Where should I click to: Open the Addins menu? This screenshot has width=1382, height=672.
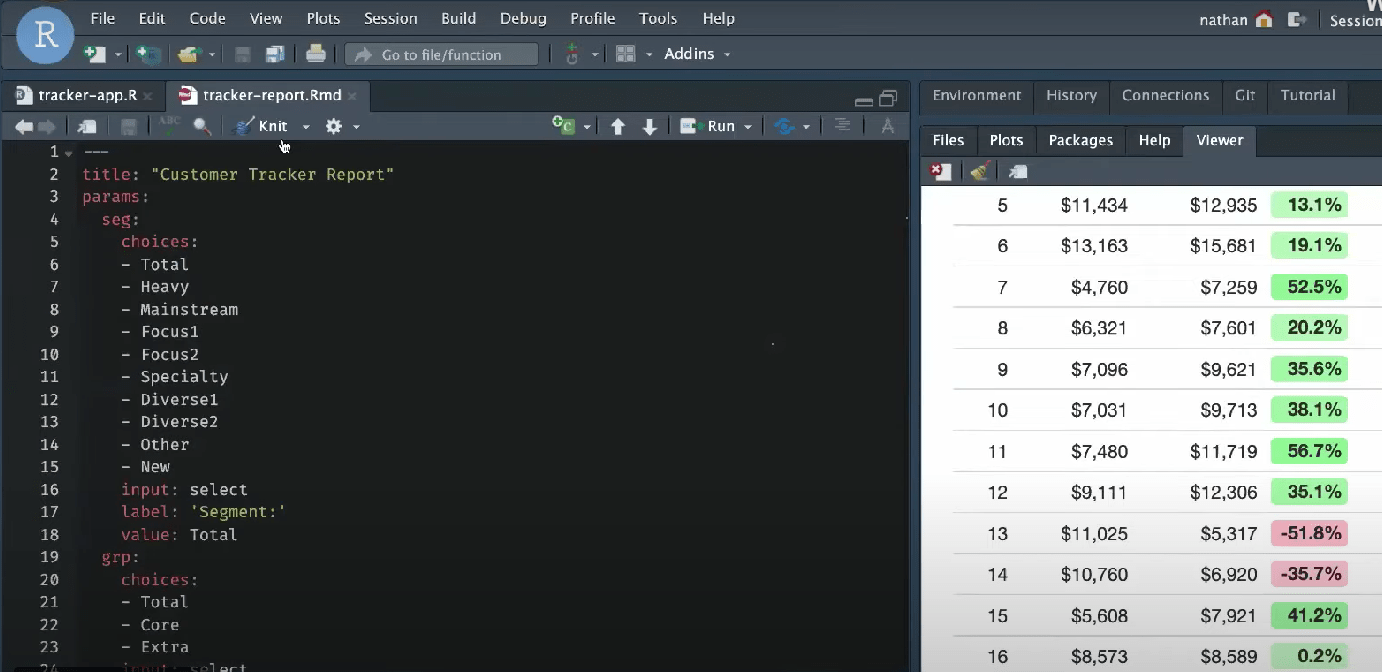coord(697,54)
